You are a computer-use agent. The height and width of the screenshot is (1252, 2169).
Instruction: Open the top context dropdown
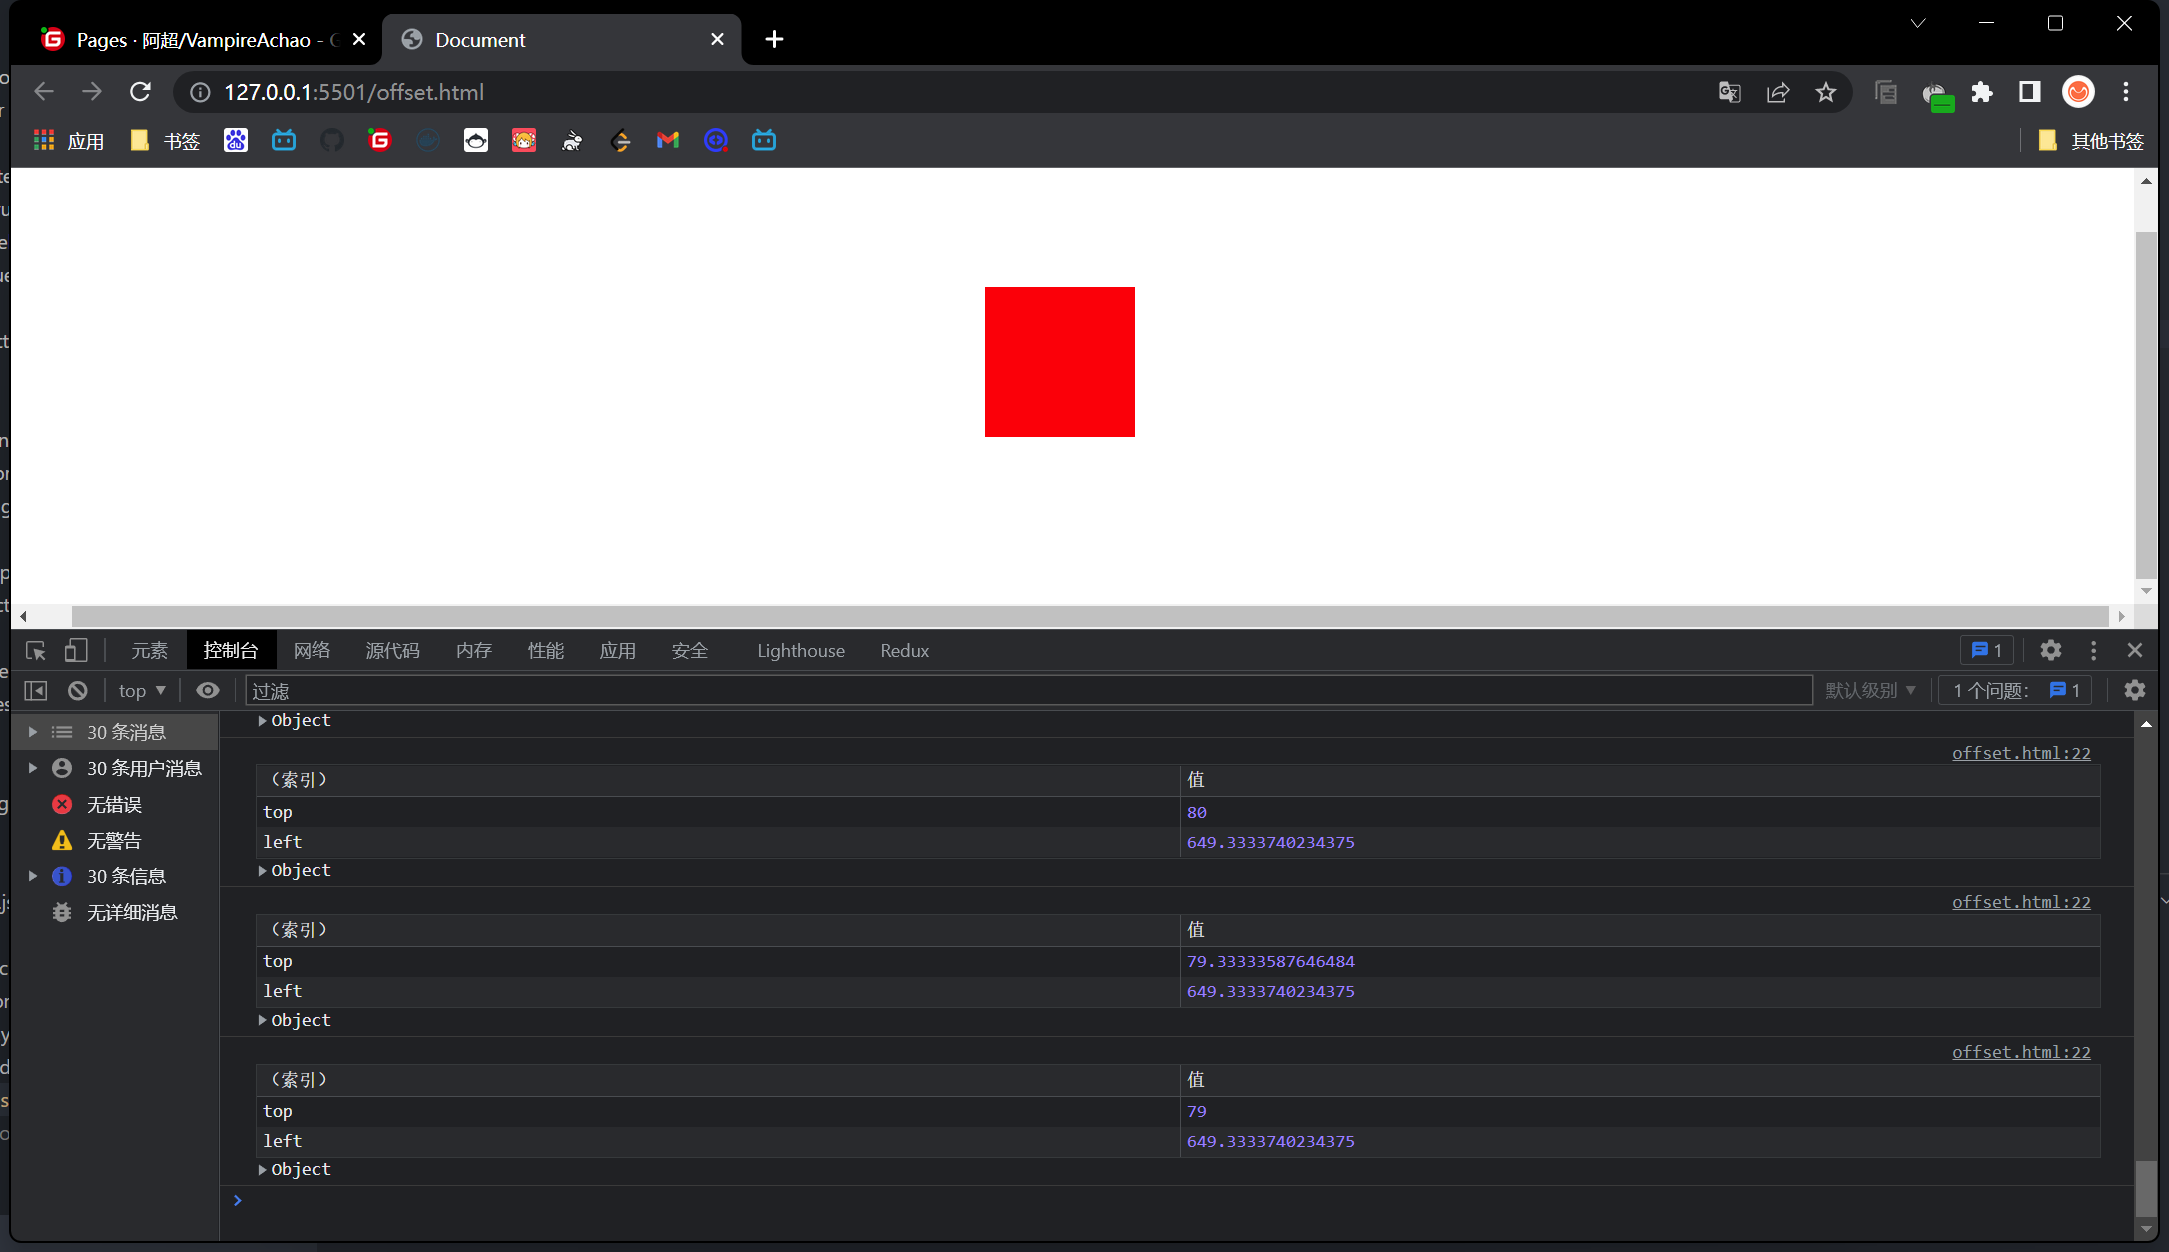click(142, 691)
